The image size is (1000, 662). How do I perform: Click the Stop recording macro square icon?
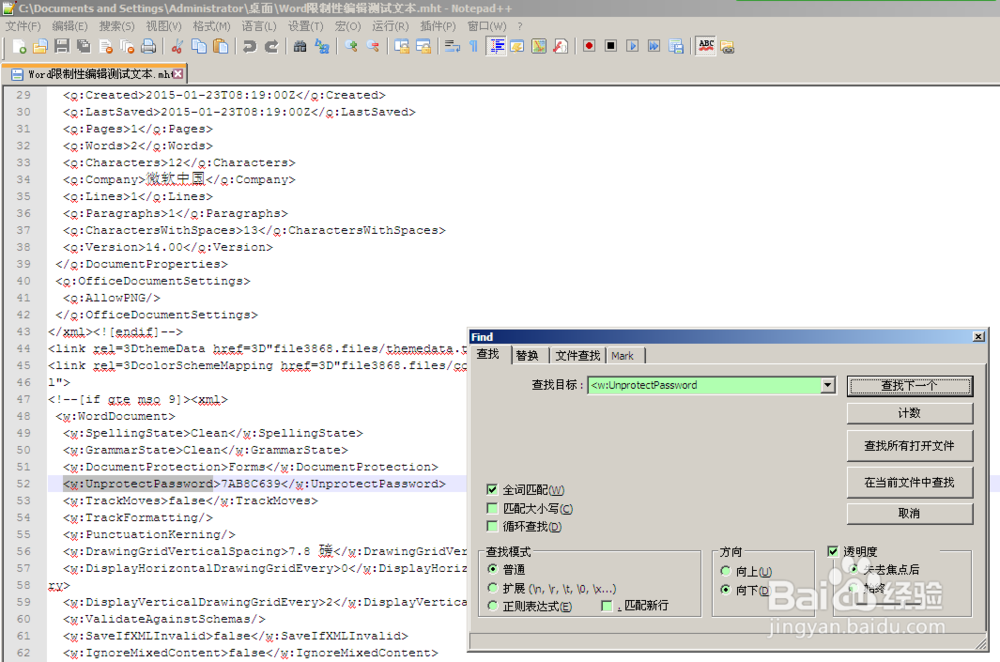pyautogui.click(x=611, y=46)
